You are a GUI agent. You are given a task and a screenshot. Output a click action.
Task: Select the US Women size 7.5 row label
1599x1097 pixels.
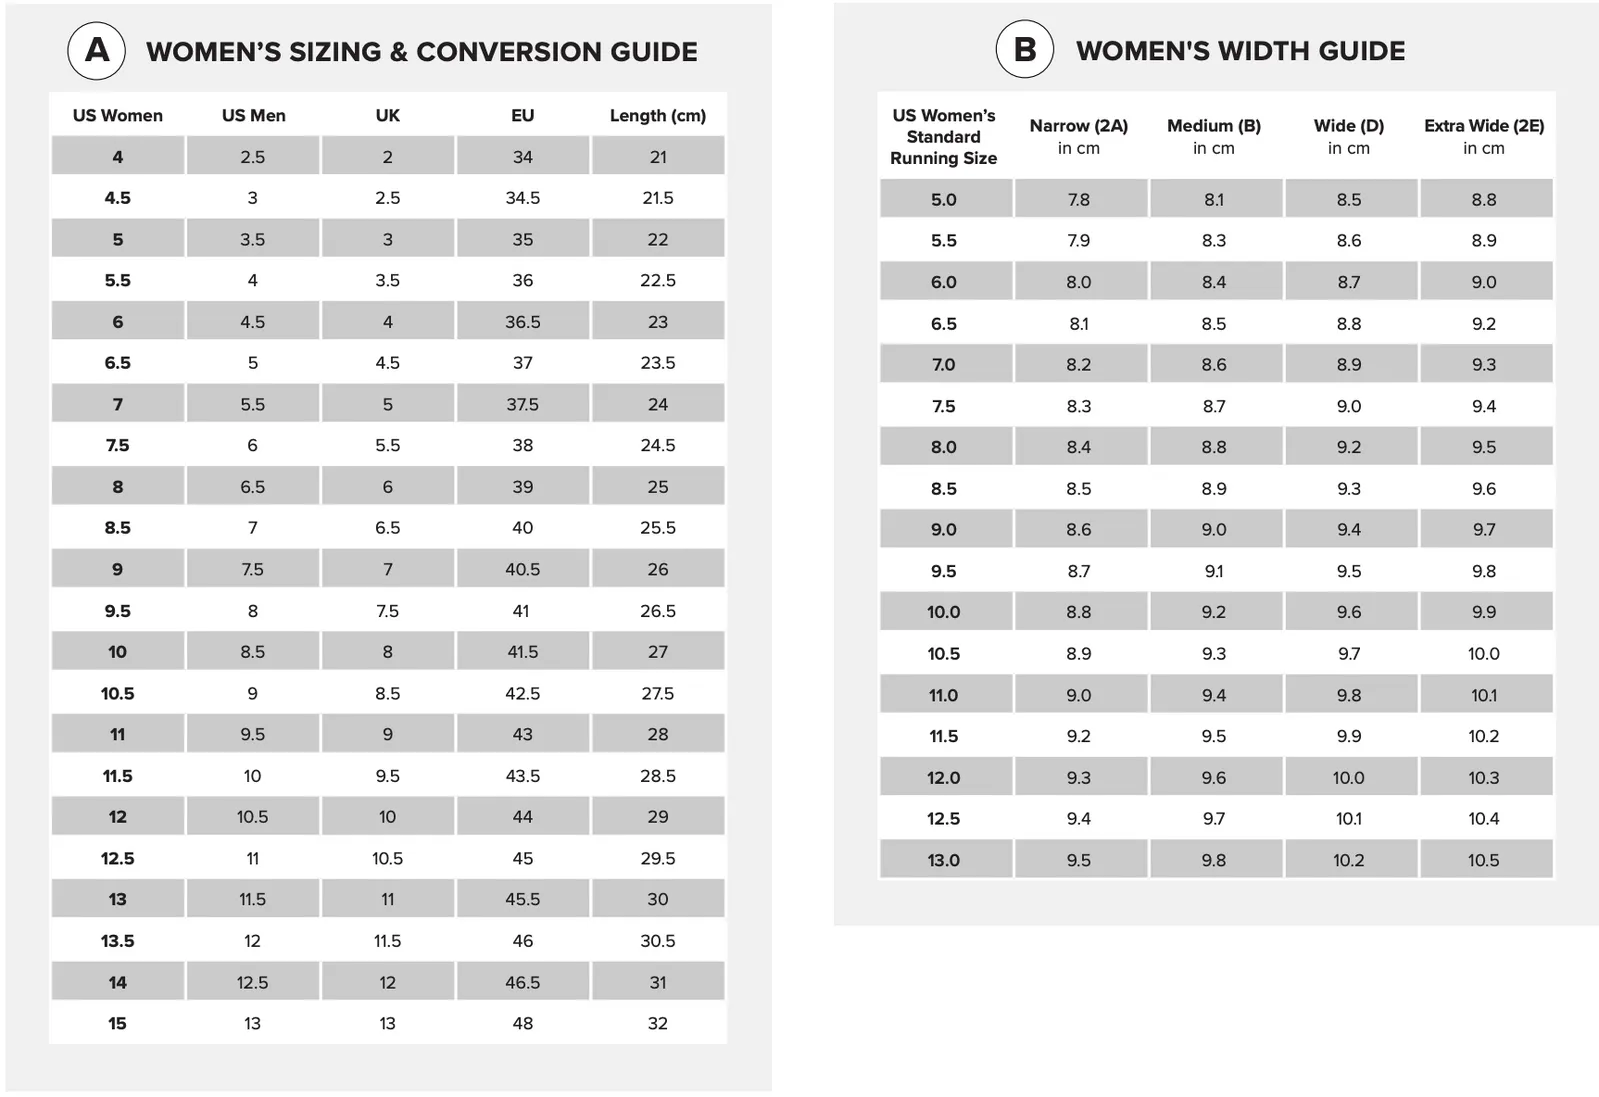(x=118, y=445)
